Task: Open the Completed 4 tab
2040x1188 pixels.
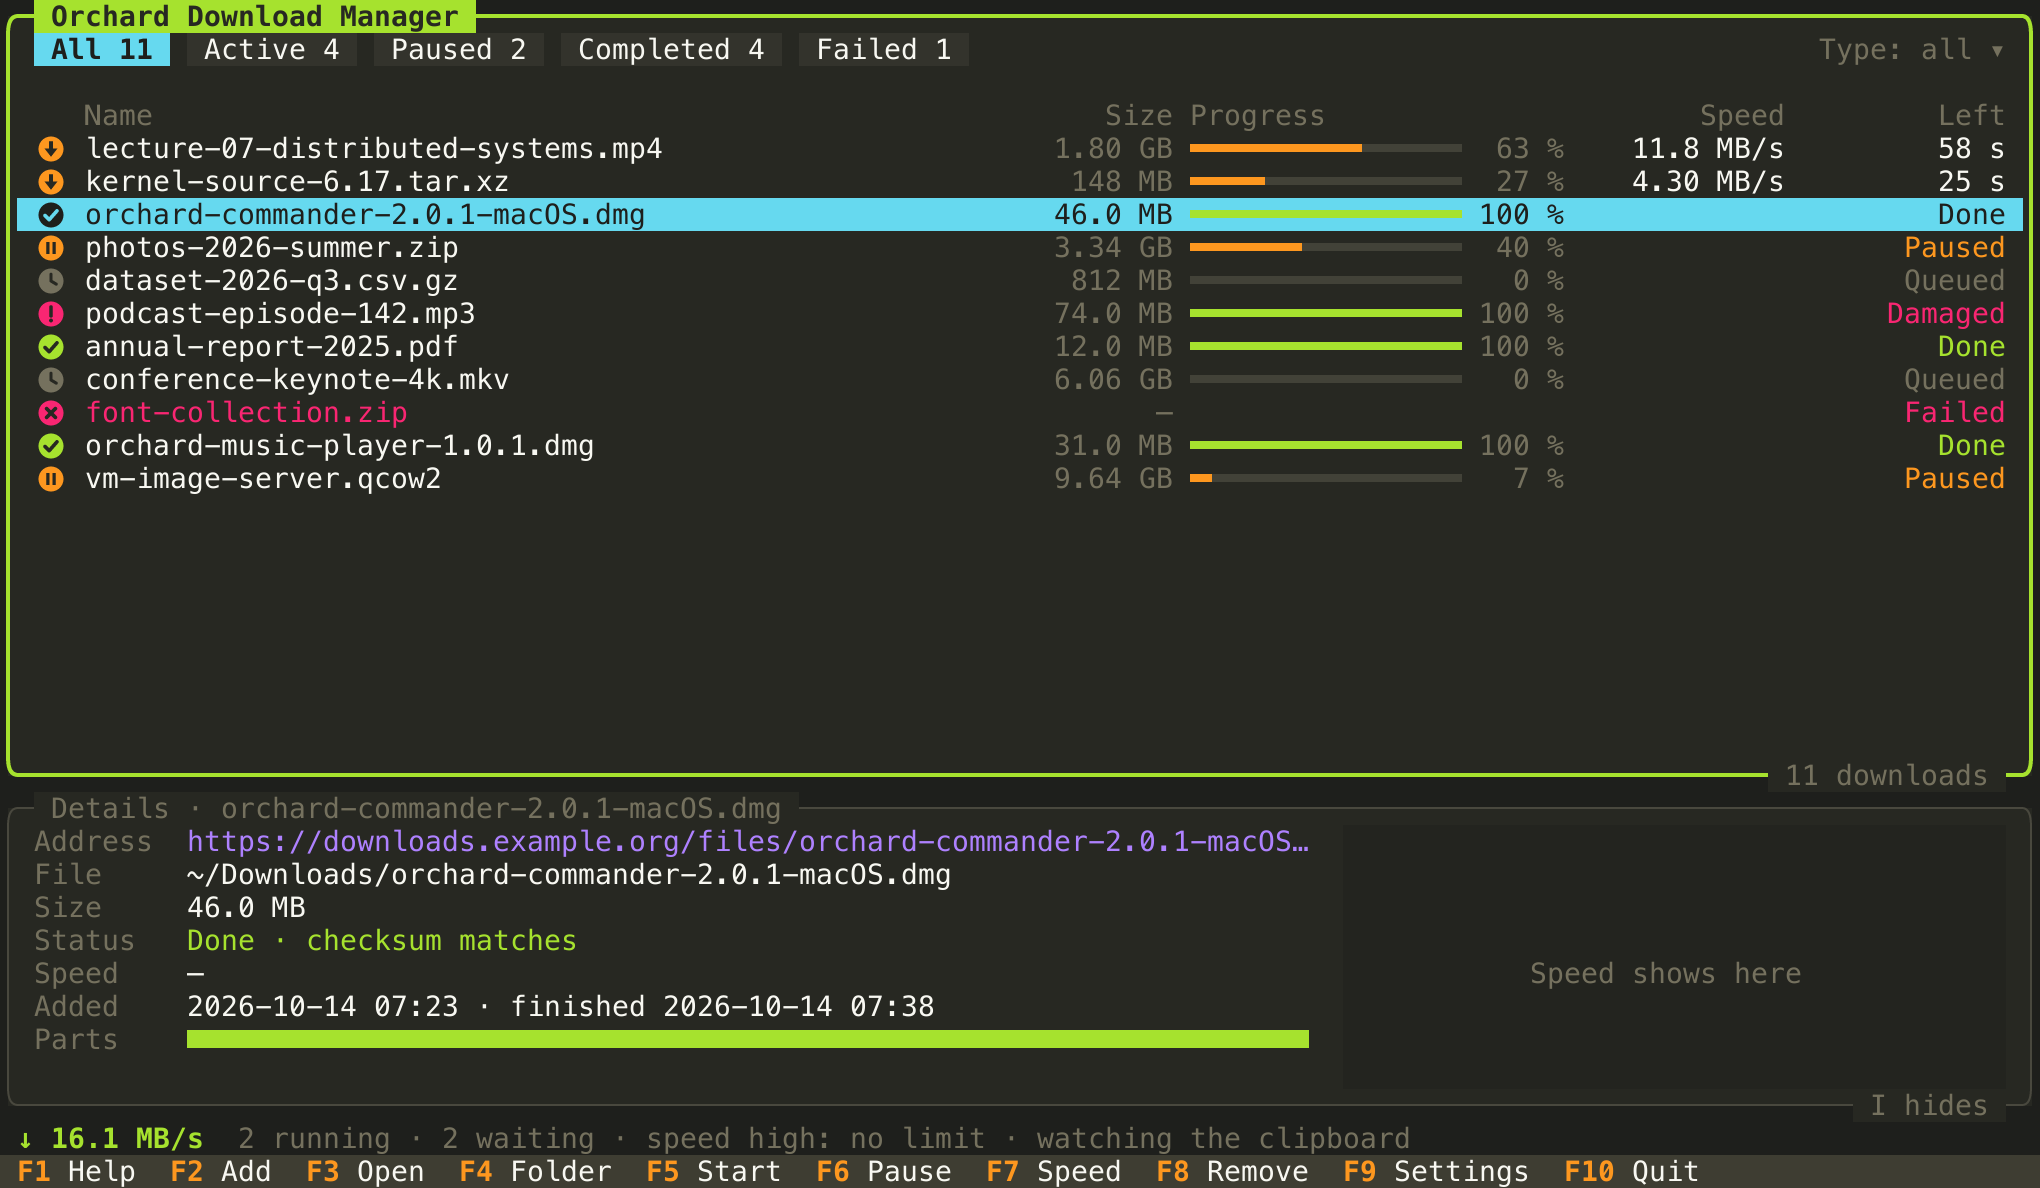Action: (x=671, y=50)
